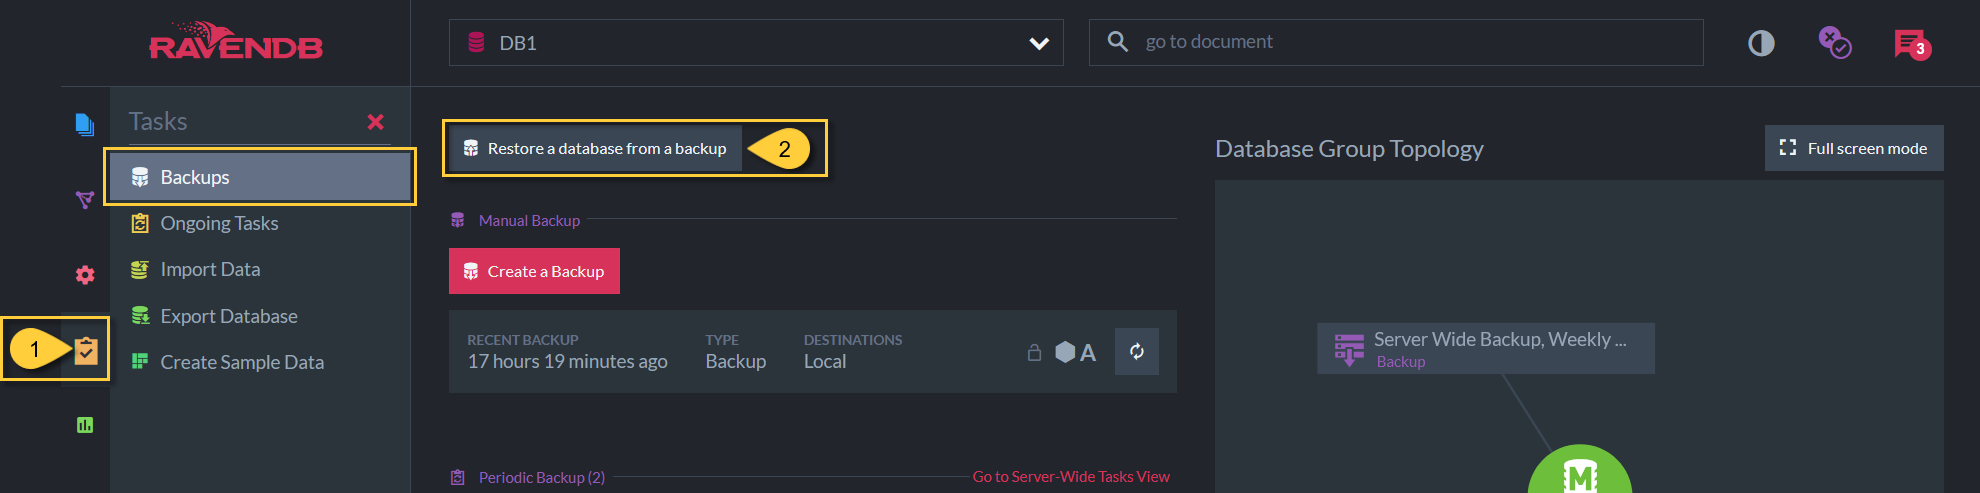Click the Tasks panel title
The height and width of the screenshot is (493, 1980).
point(158,121)
